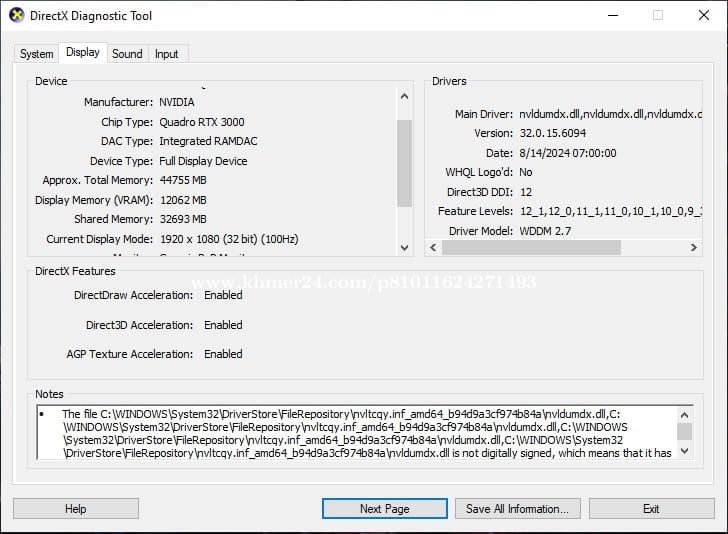728x534 pixels.
Task: Click Drivers panel scroll left arrow
Action: pos(433,247)
